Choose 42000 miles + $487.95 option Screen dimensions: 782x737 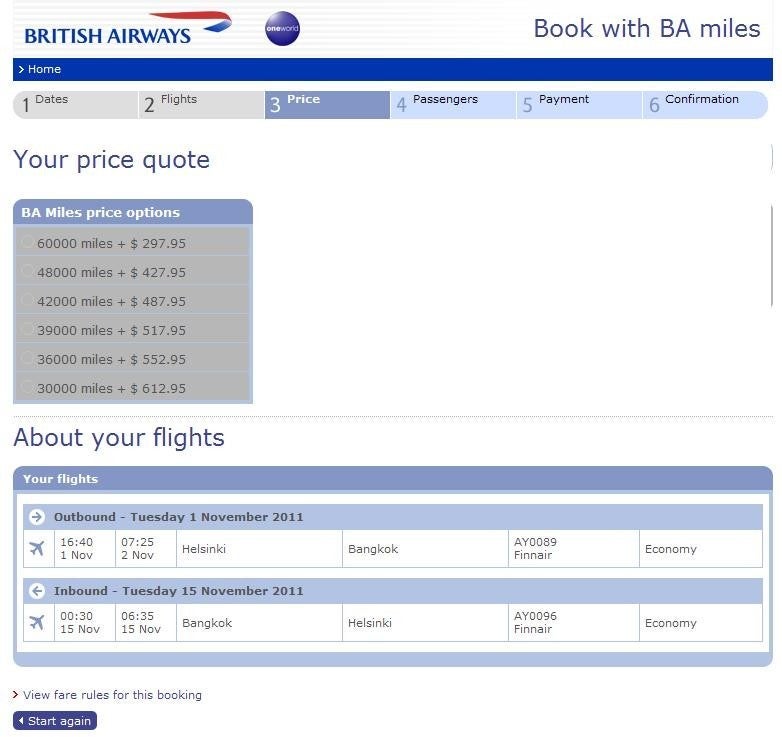pyautogui.click(x=28, y=301)
